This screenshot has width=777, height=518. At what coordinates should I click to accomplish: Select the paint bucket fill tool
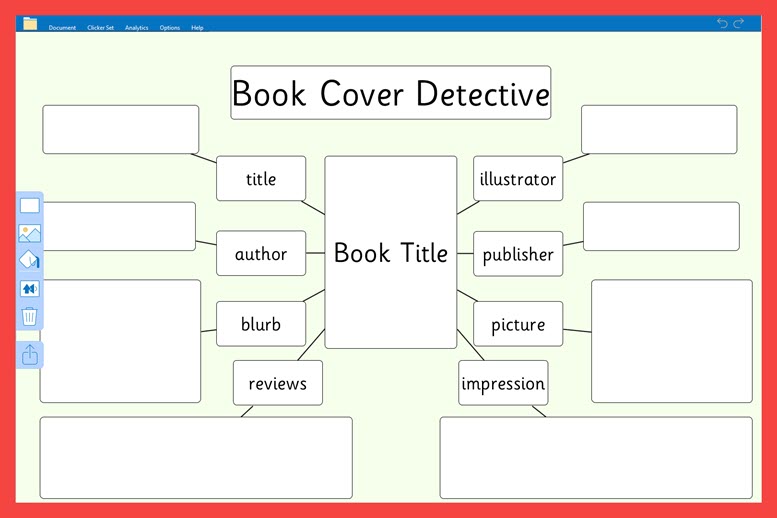coord(30,261)
